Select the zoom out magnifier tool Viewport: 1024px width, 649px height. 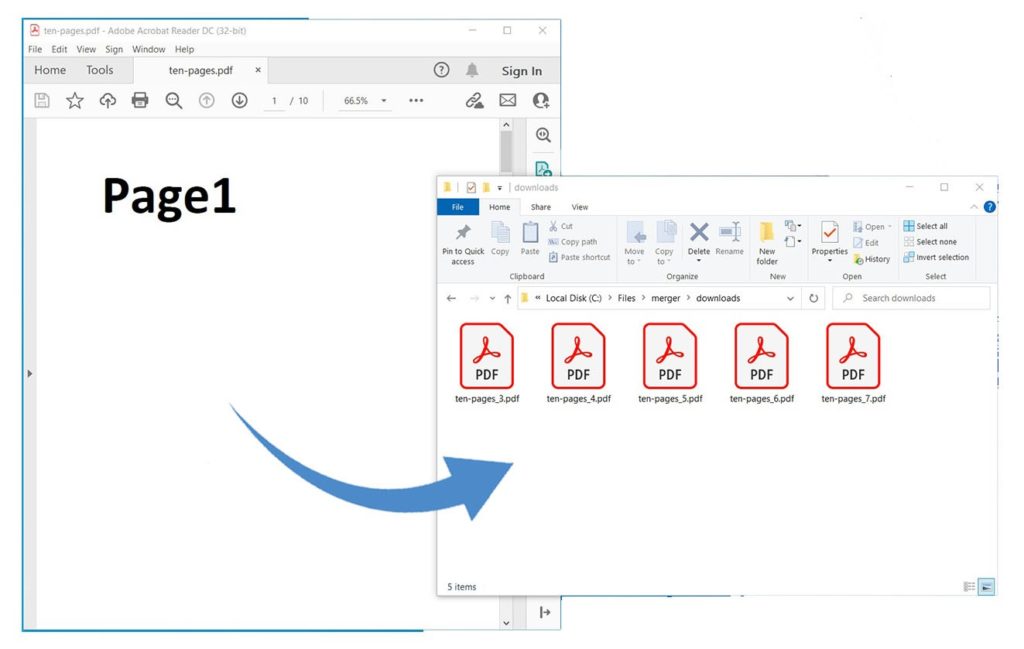(x=173, y=101)
